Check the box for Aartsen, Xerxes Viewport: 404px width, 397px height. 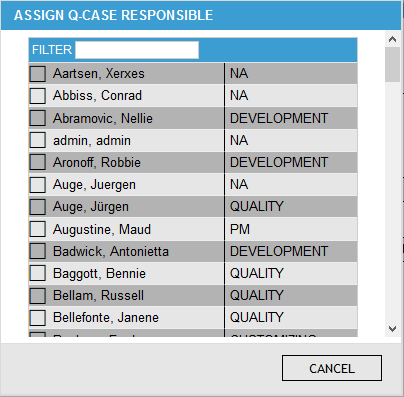click(38, 74)
